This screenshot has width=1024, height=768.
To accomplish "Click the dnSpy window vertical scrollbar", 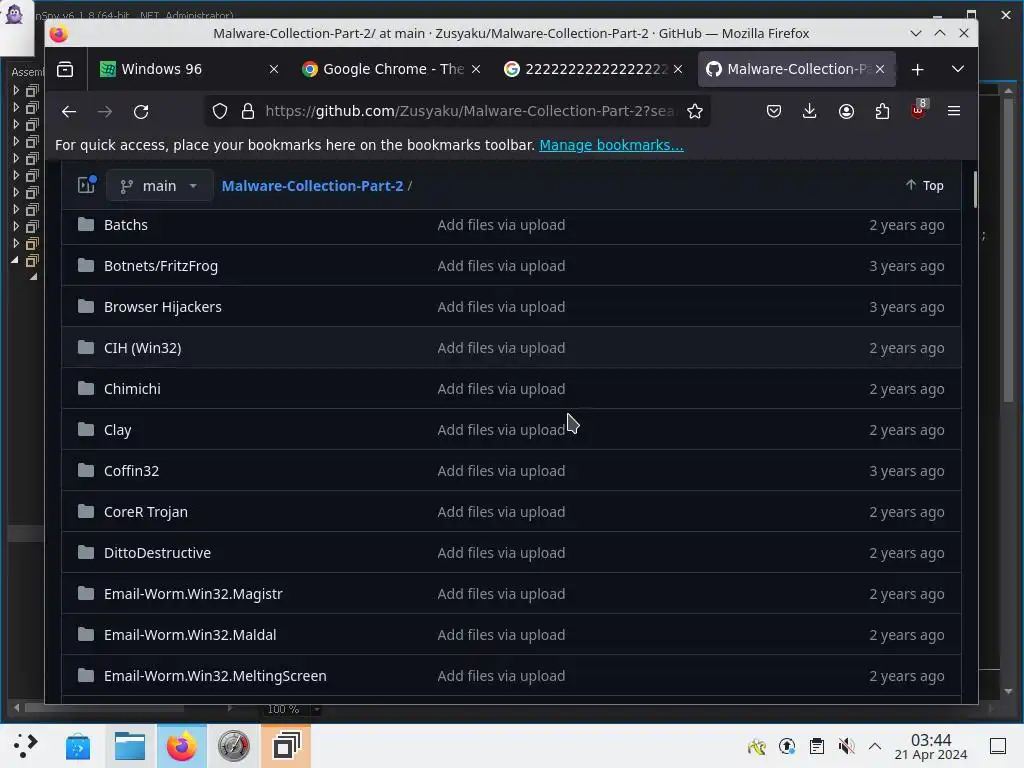I will (x=1008, y=248).
